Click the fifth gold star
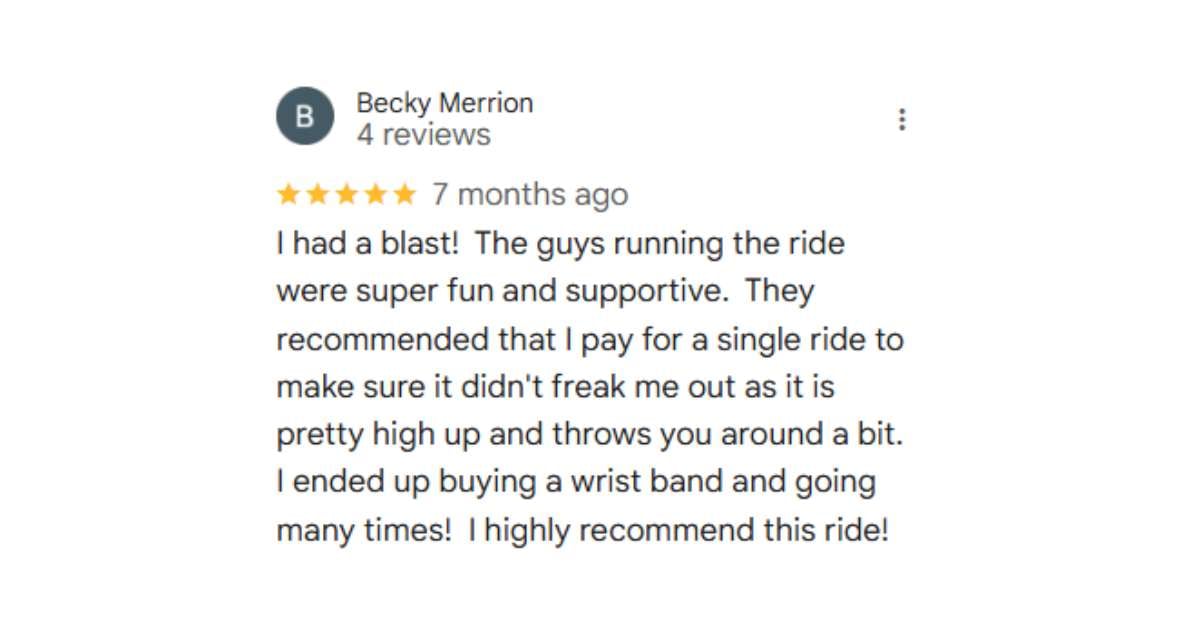This screenshot has height=630, width=1200. [x=404, y=194]
